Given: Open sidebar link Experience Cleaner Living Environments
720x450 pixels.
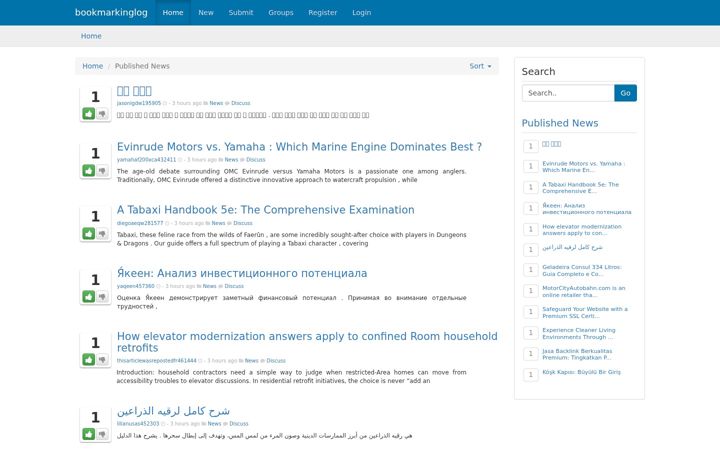Looking at the screenshot, I should pos(579,333).
